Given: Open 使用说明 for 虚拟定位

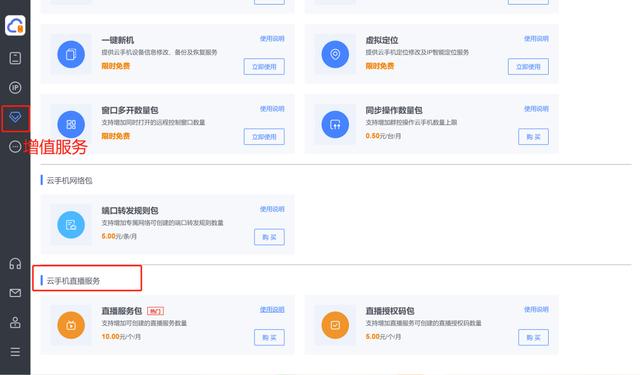Looking at the screenshot, I should click(536, 39).
